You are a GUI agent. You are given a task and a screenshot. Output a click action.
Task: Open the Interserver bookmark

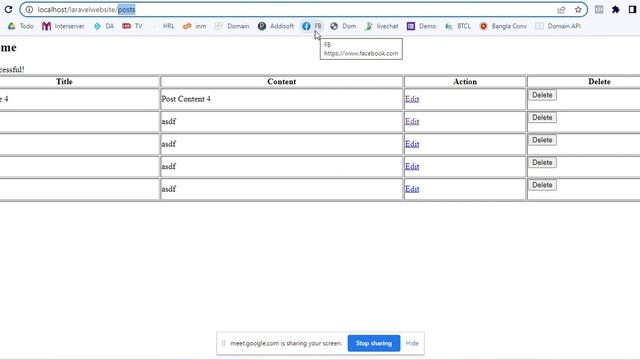(x=63, y=26)
